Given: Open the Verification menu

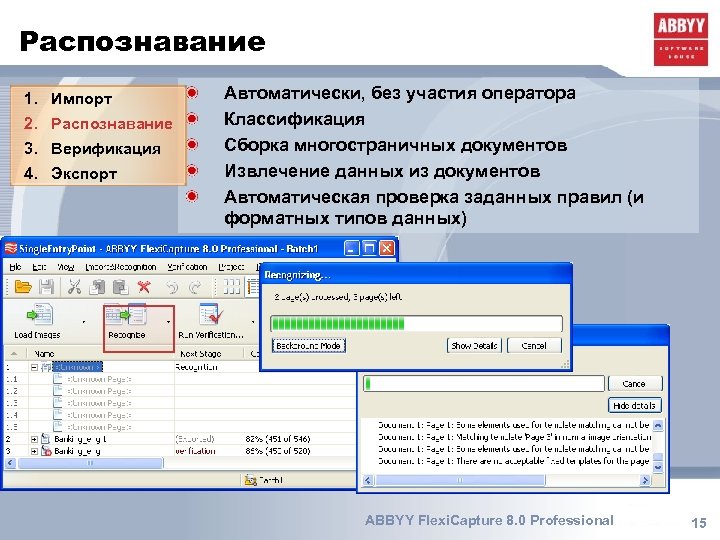Looking at the screenshot, I should tap(187, 267).
